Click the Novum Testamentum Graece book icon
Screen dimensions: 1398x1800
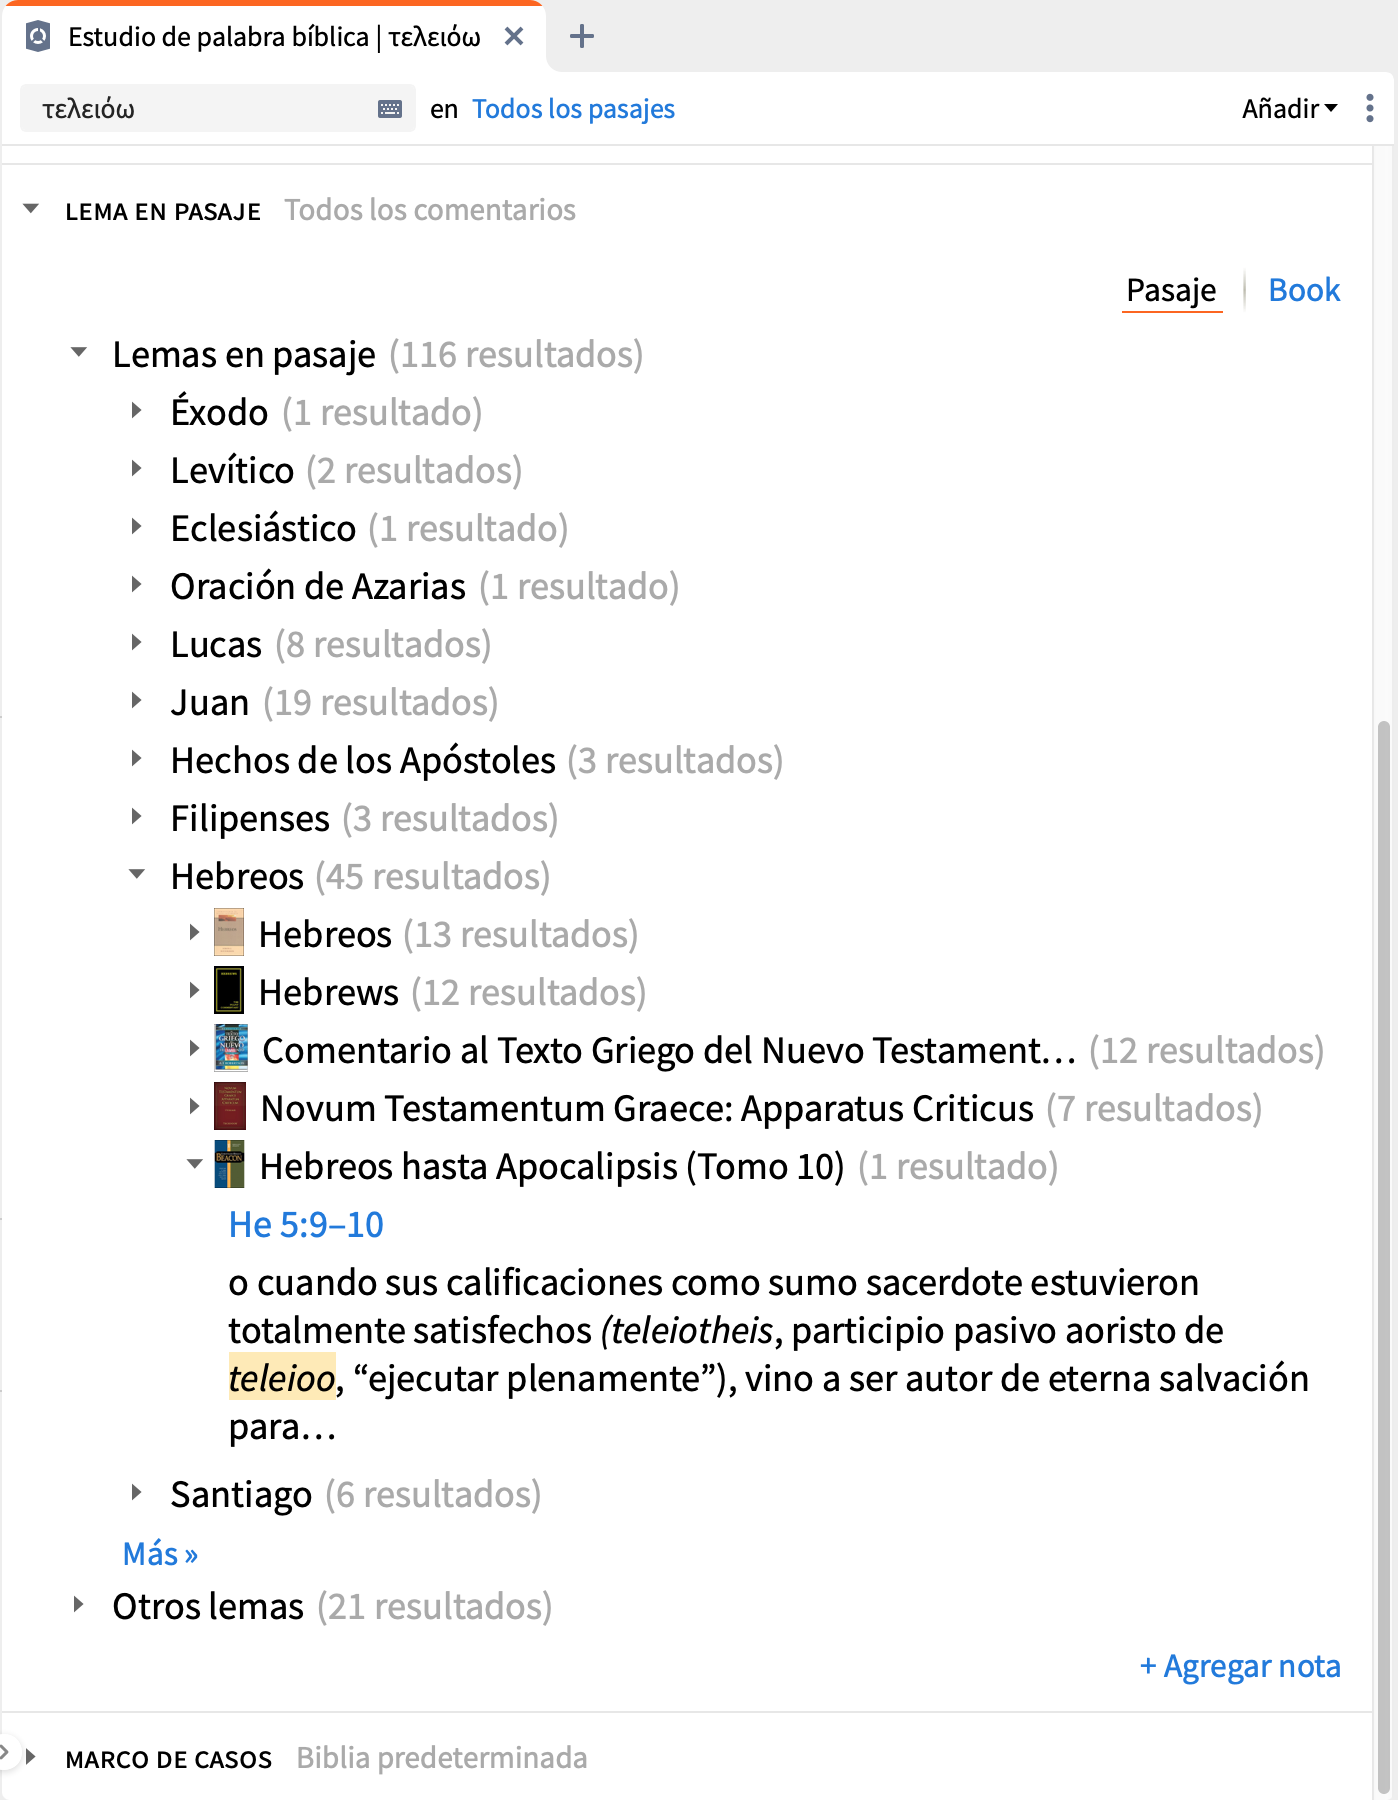click(230, 1107)
